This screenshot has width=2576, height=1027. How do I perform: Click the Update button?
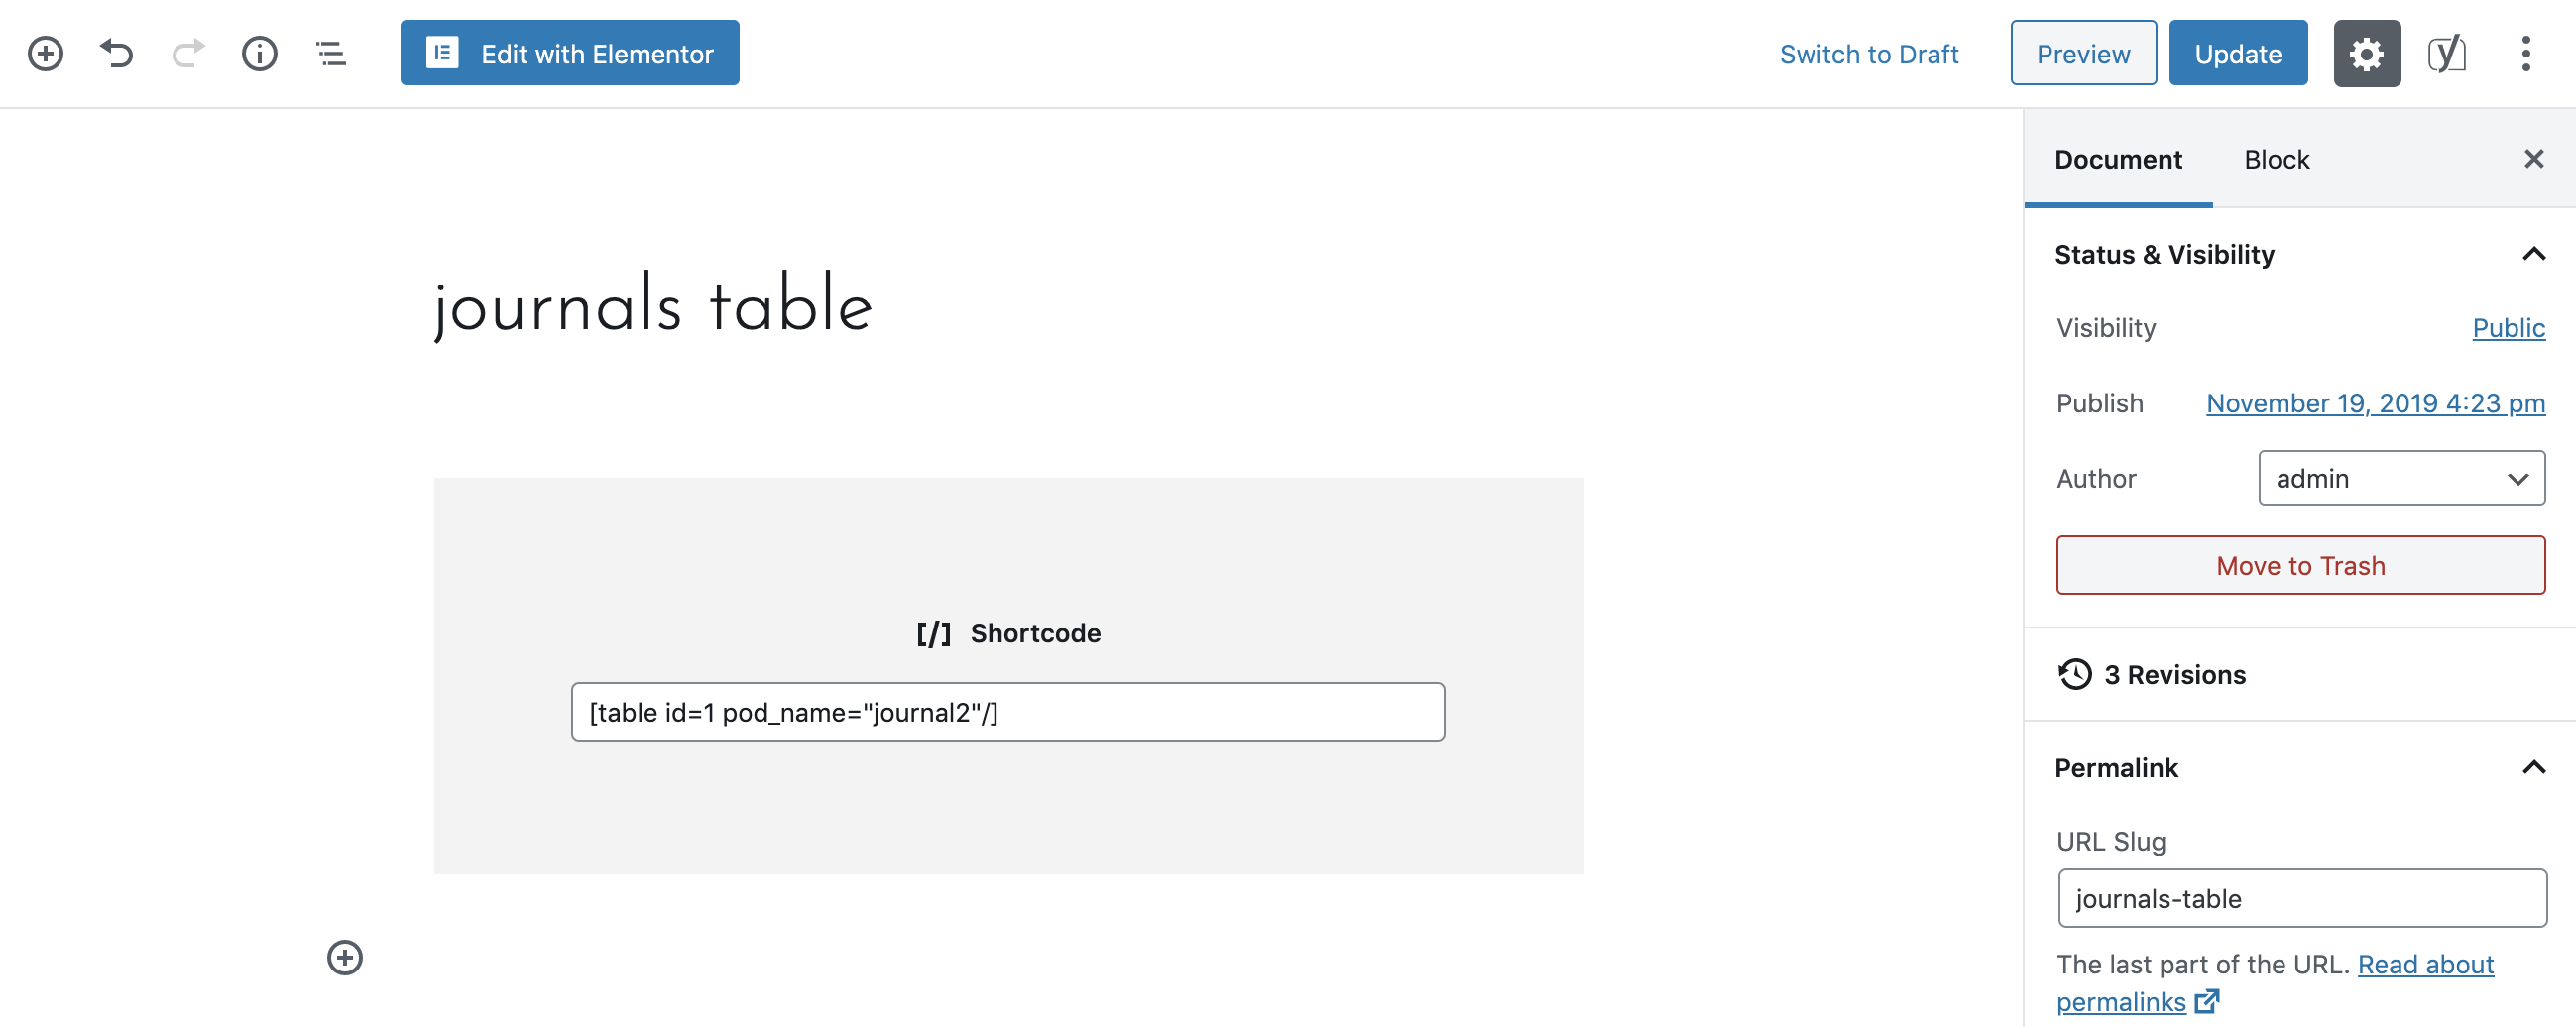[x=2237, y=53]
